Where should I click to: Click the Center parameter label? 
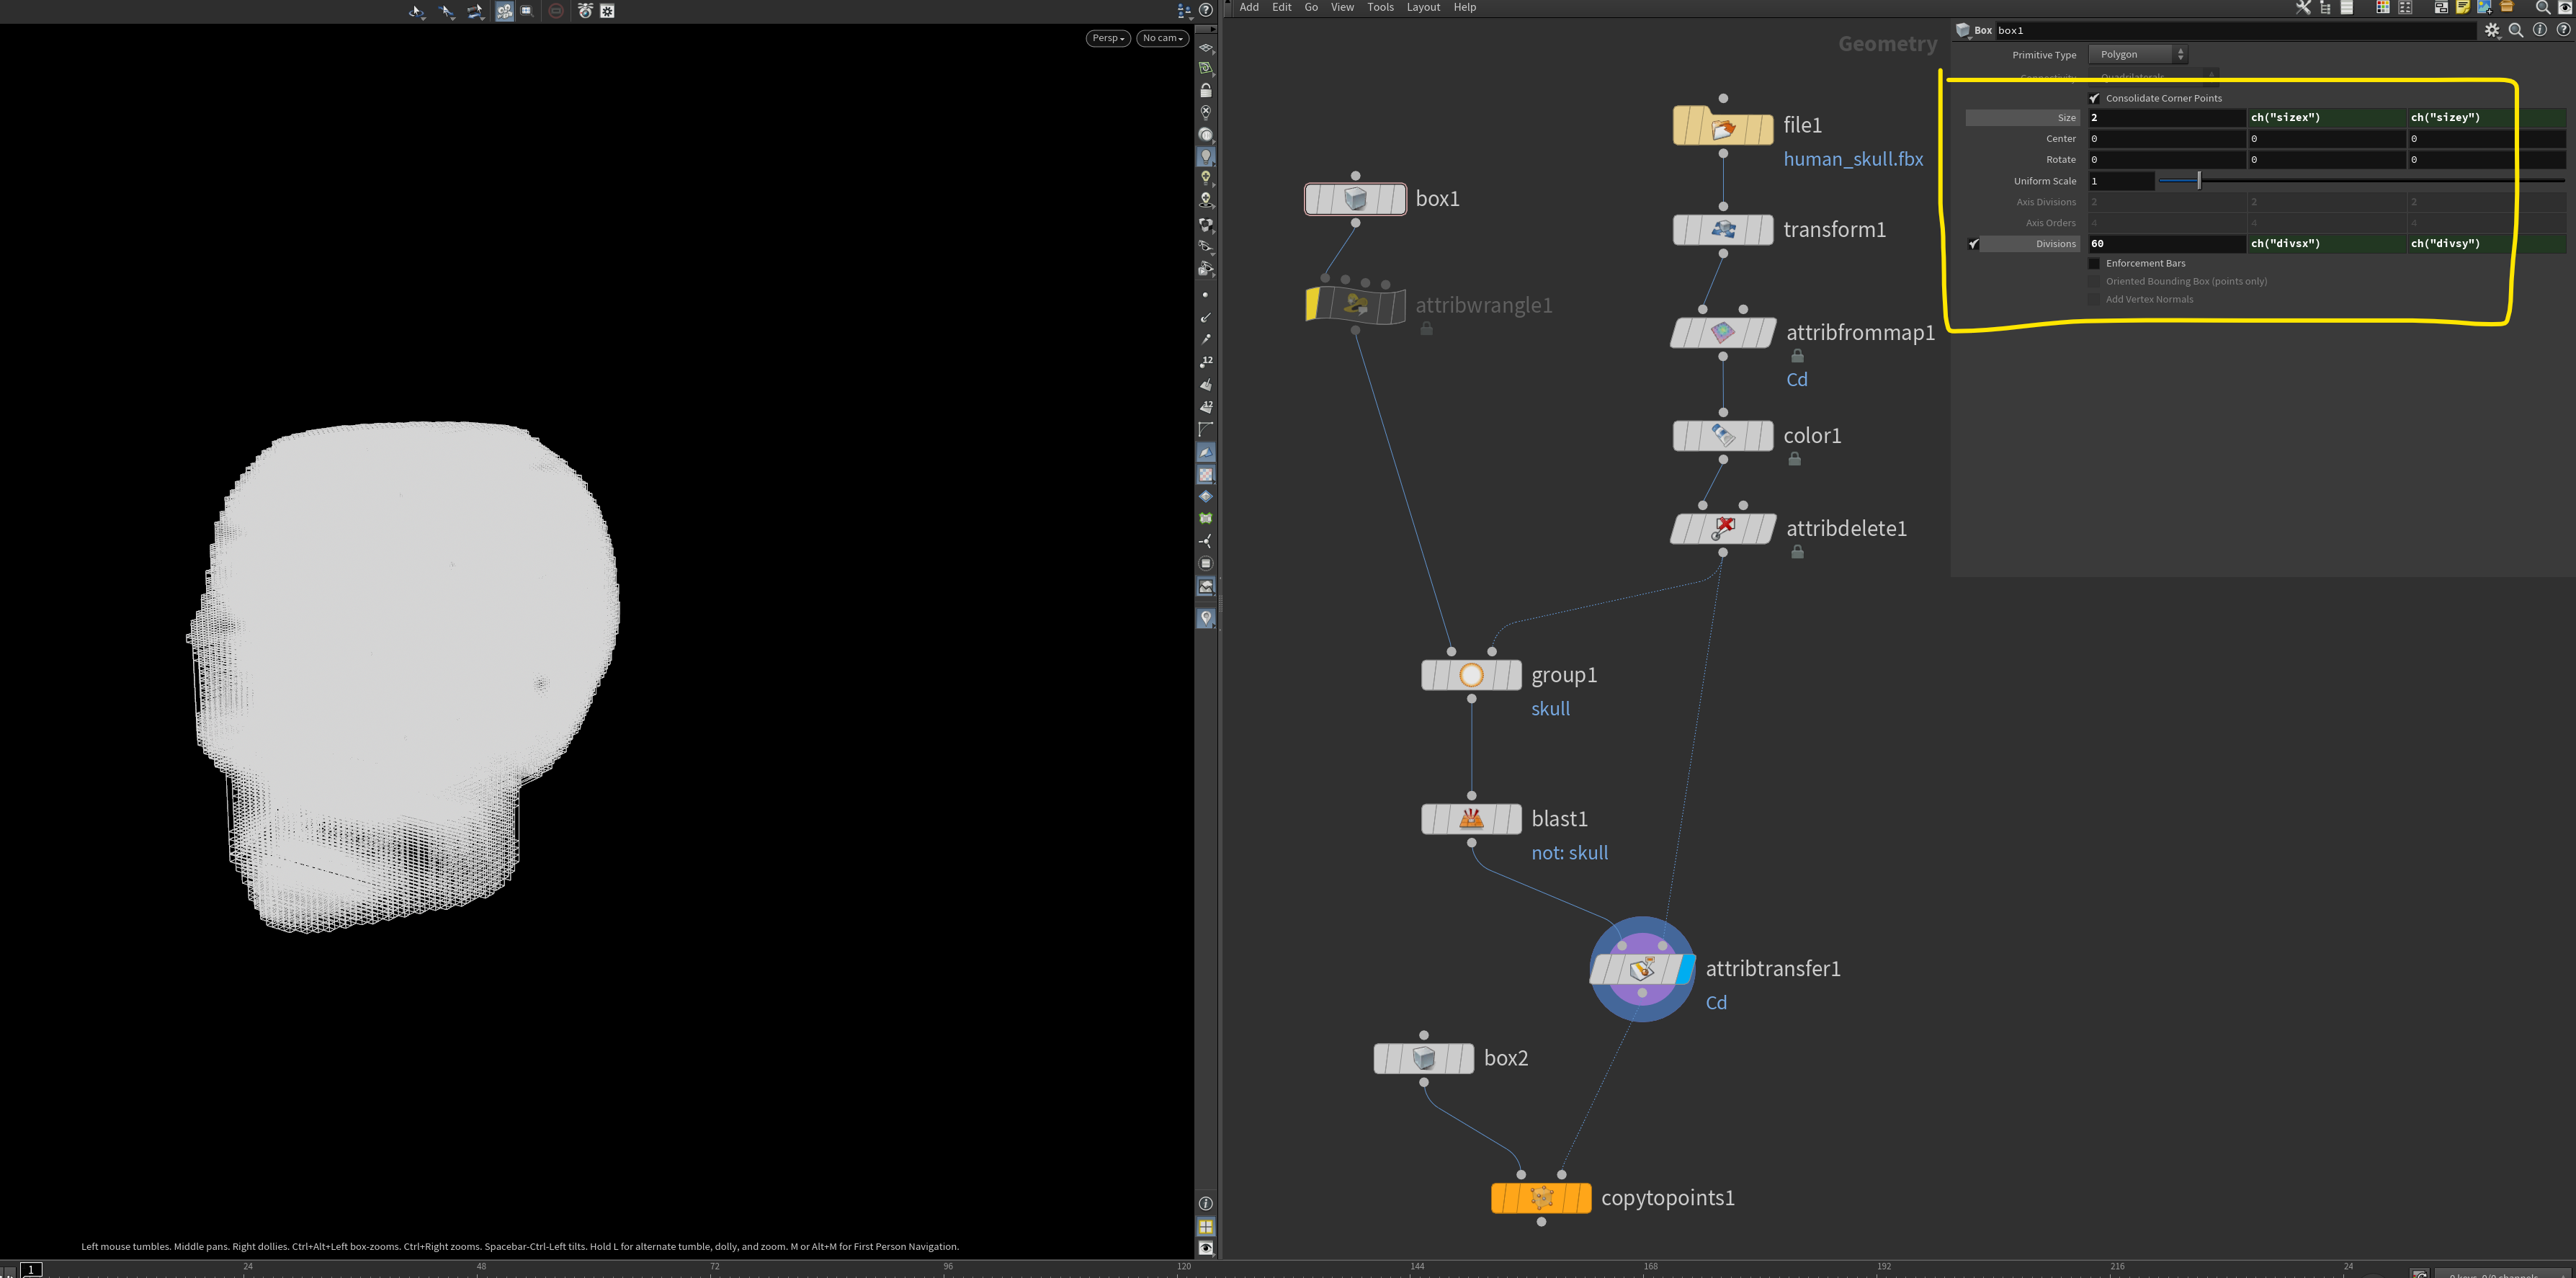click(x=2061, y=139)
